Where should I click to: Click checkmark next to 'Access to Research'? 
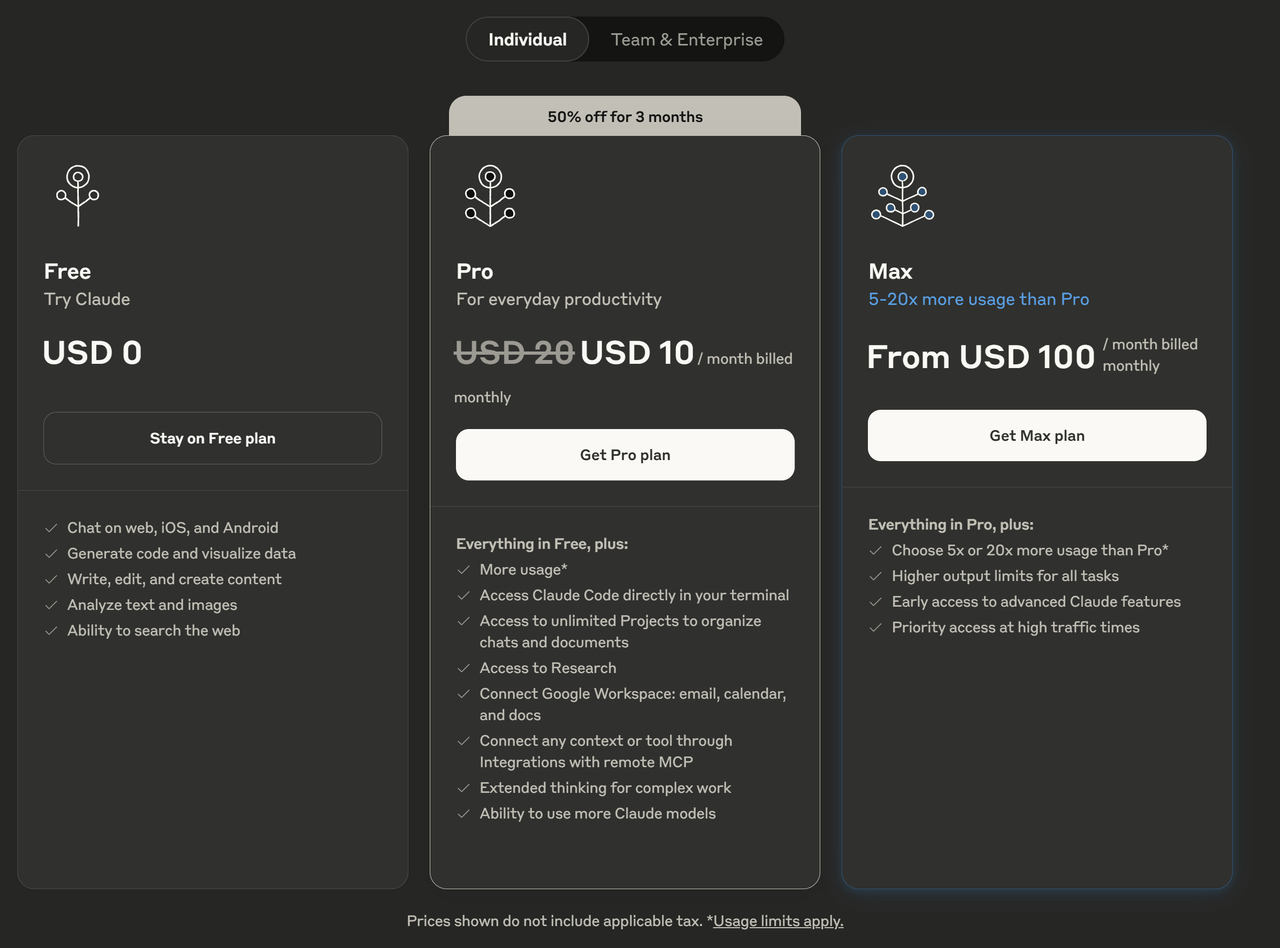(463, 668)
